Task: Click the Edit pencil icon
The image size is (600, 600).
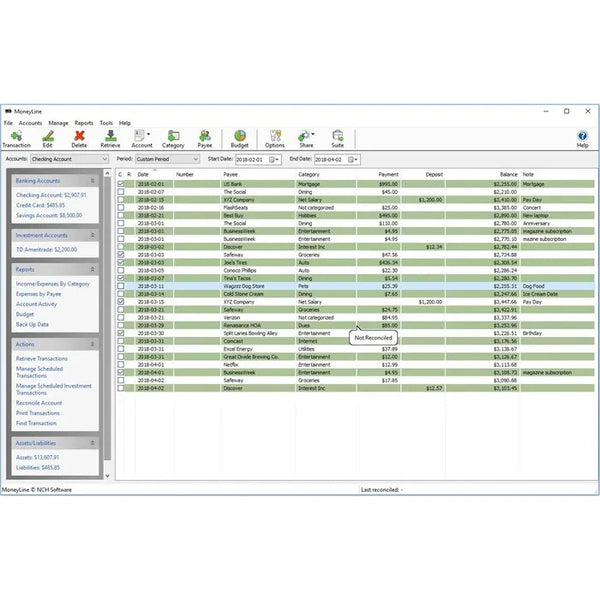Action: 47,139
